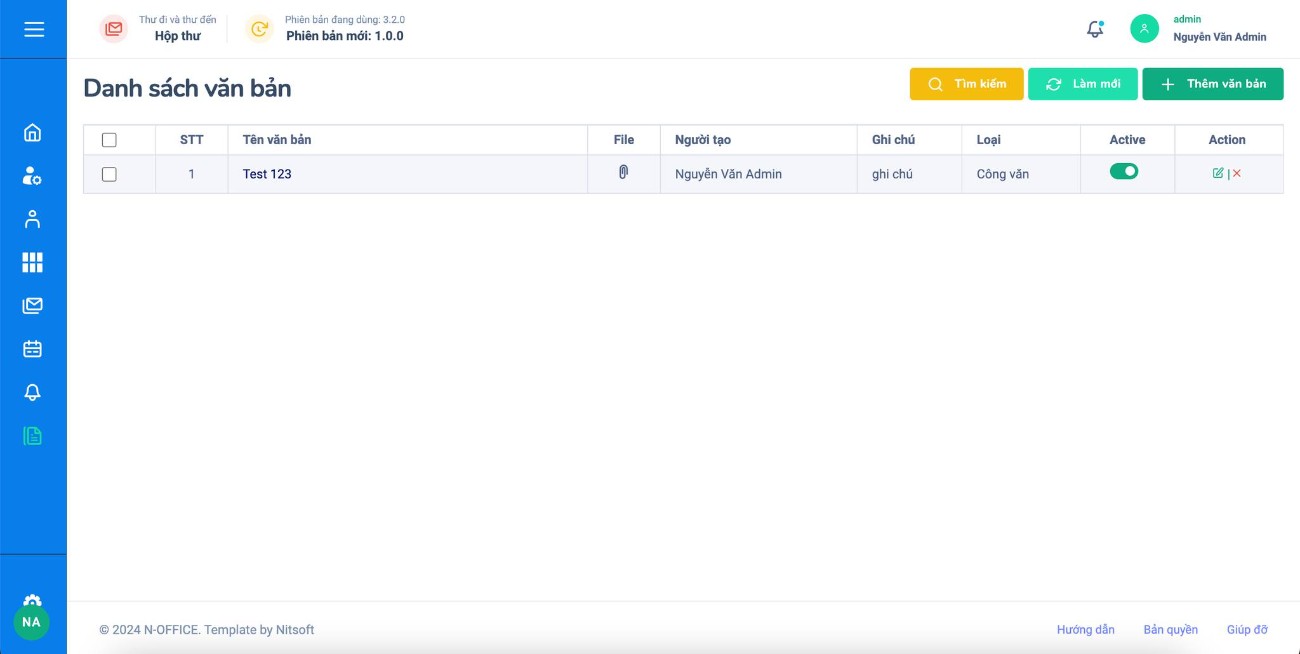Viewport: 1300px width, 654px height.
Task: Click the top bar notification bell
Action: coord(1095,29)
